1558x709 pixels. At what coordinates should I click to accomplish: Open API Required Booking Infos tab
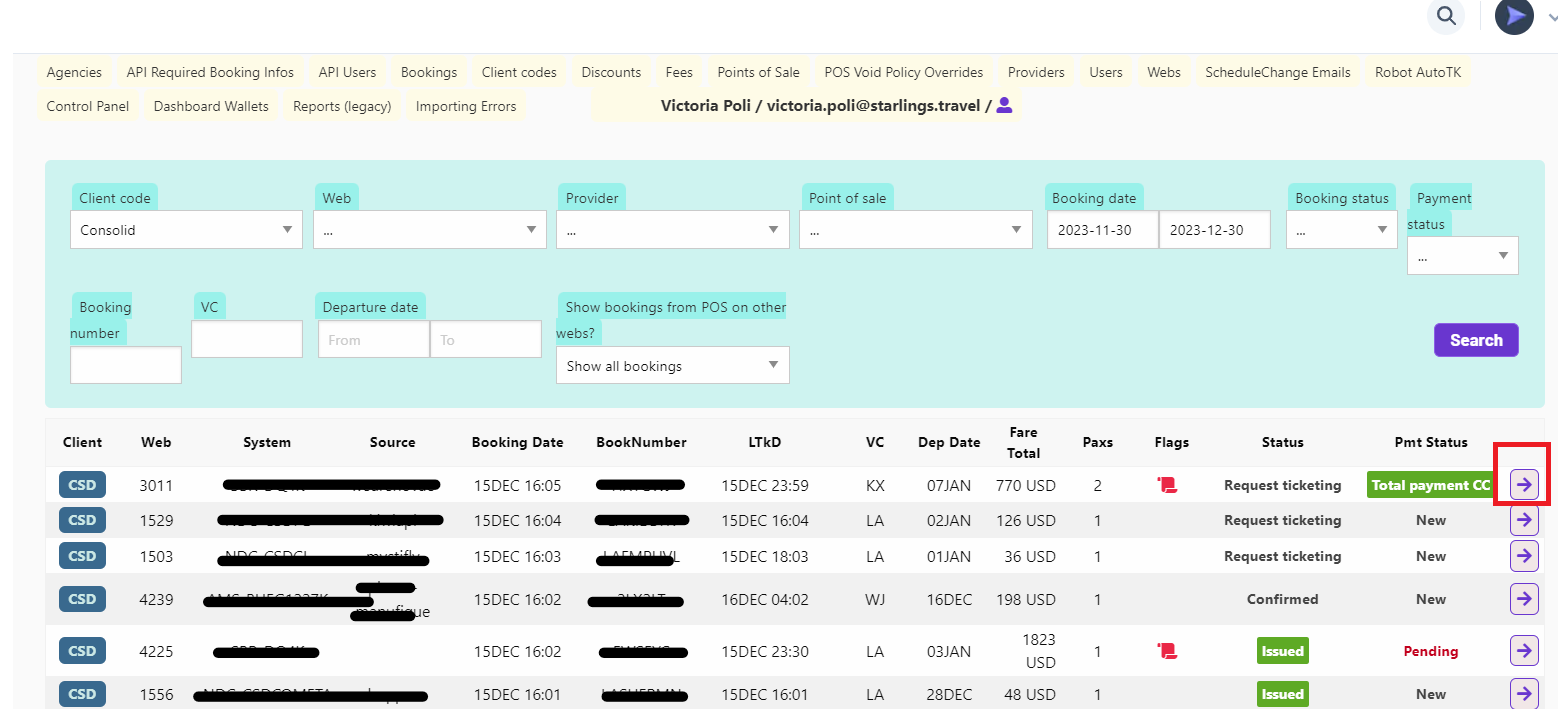point(210,72)
